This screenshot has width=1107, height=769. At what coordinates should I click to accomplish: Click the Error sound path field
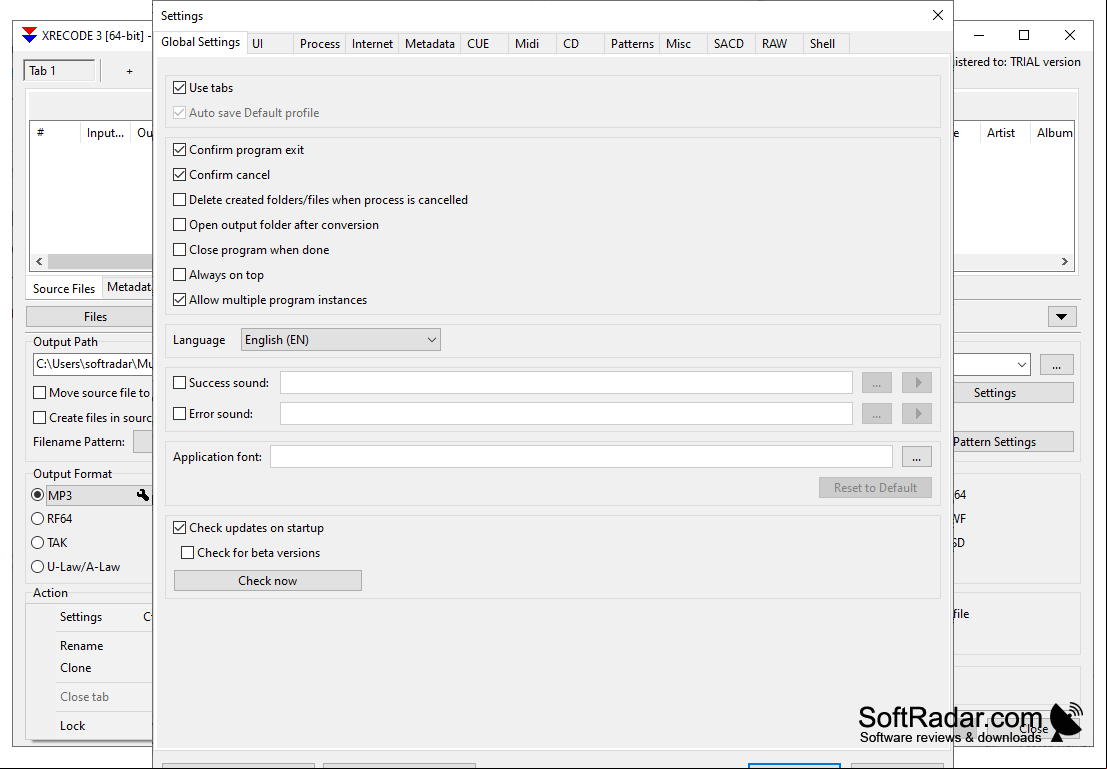(x=566, y=414)
